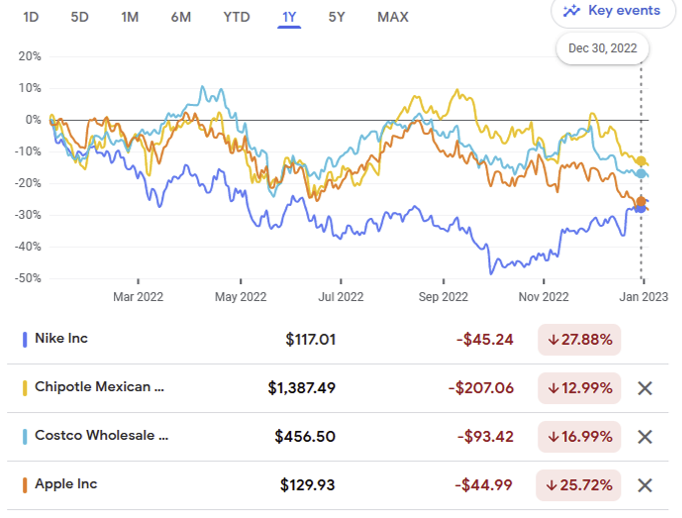Remove Apple Inc from comparison
This screenshot has height=518, width=682.
click(645, 485)
